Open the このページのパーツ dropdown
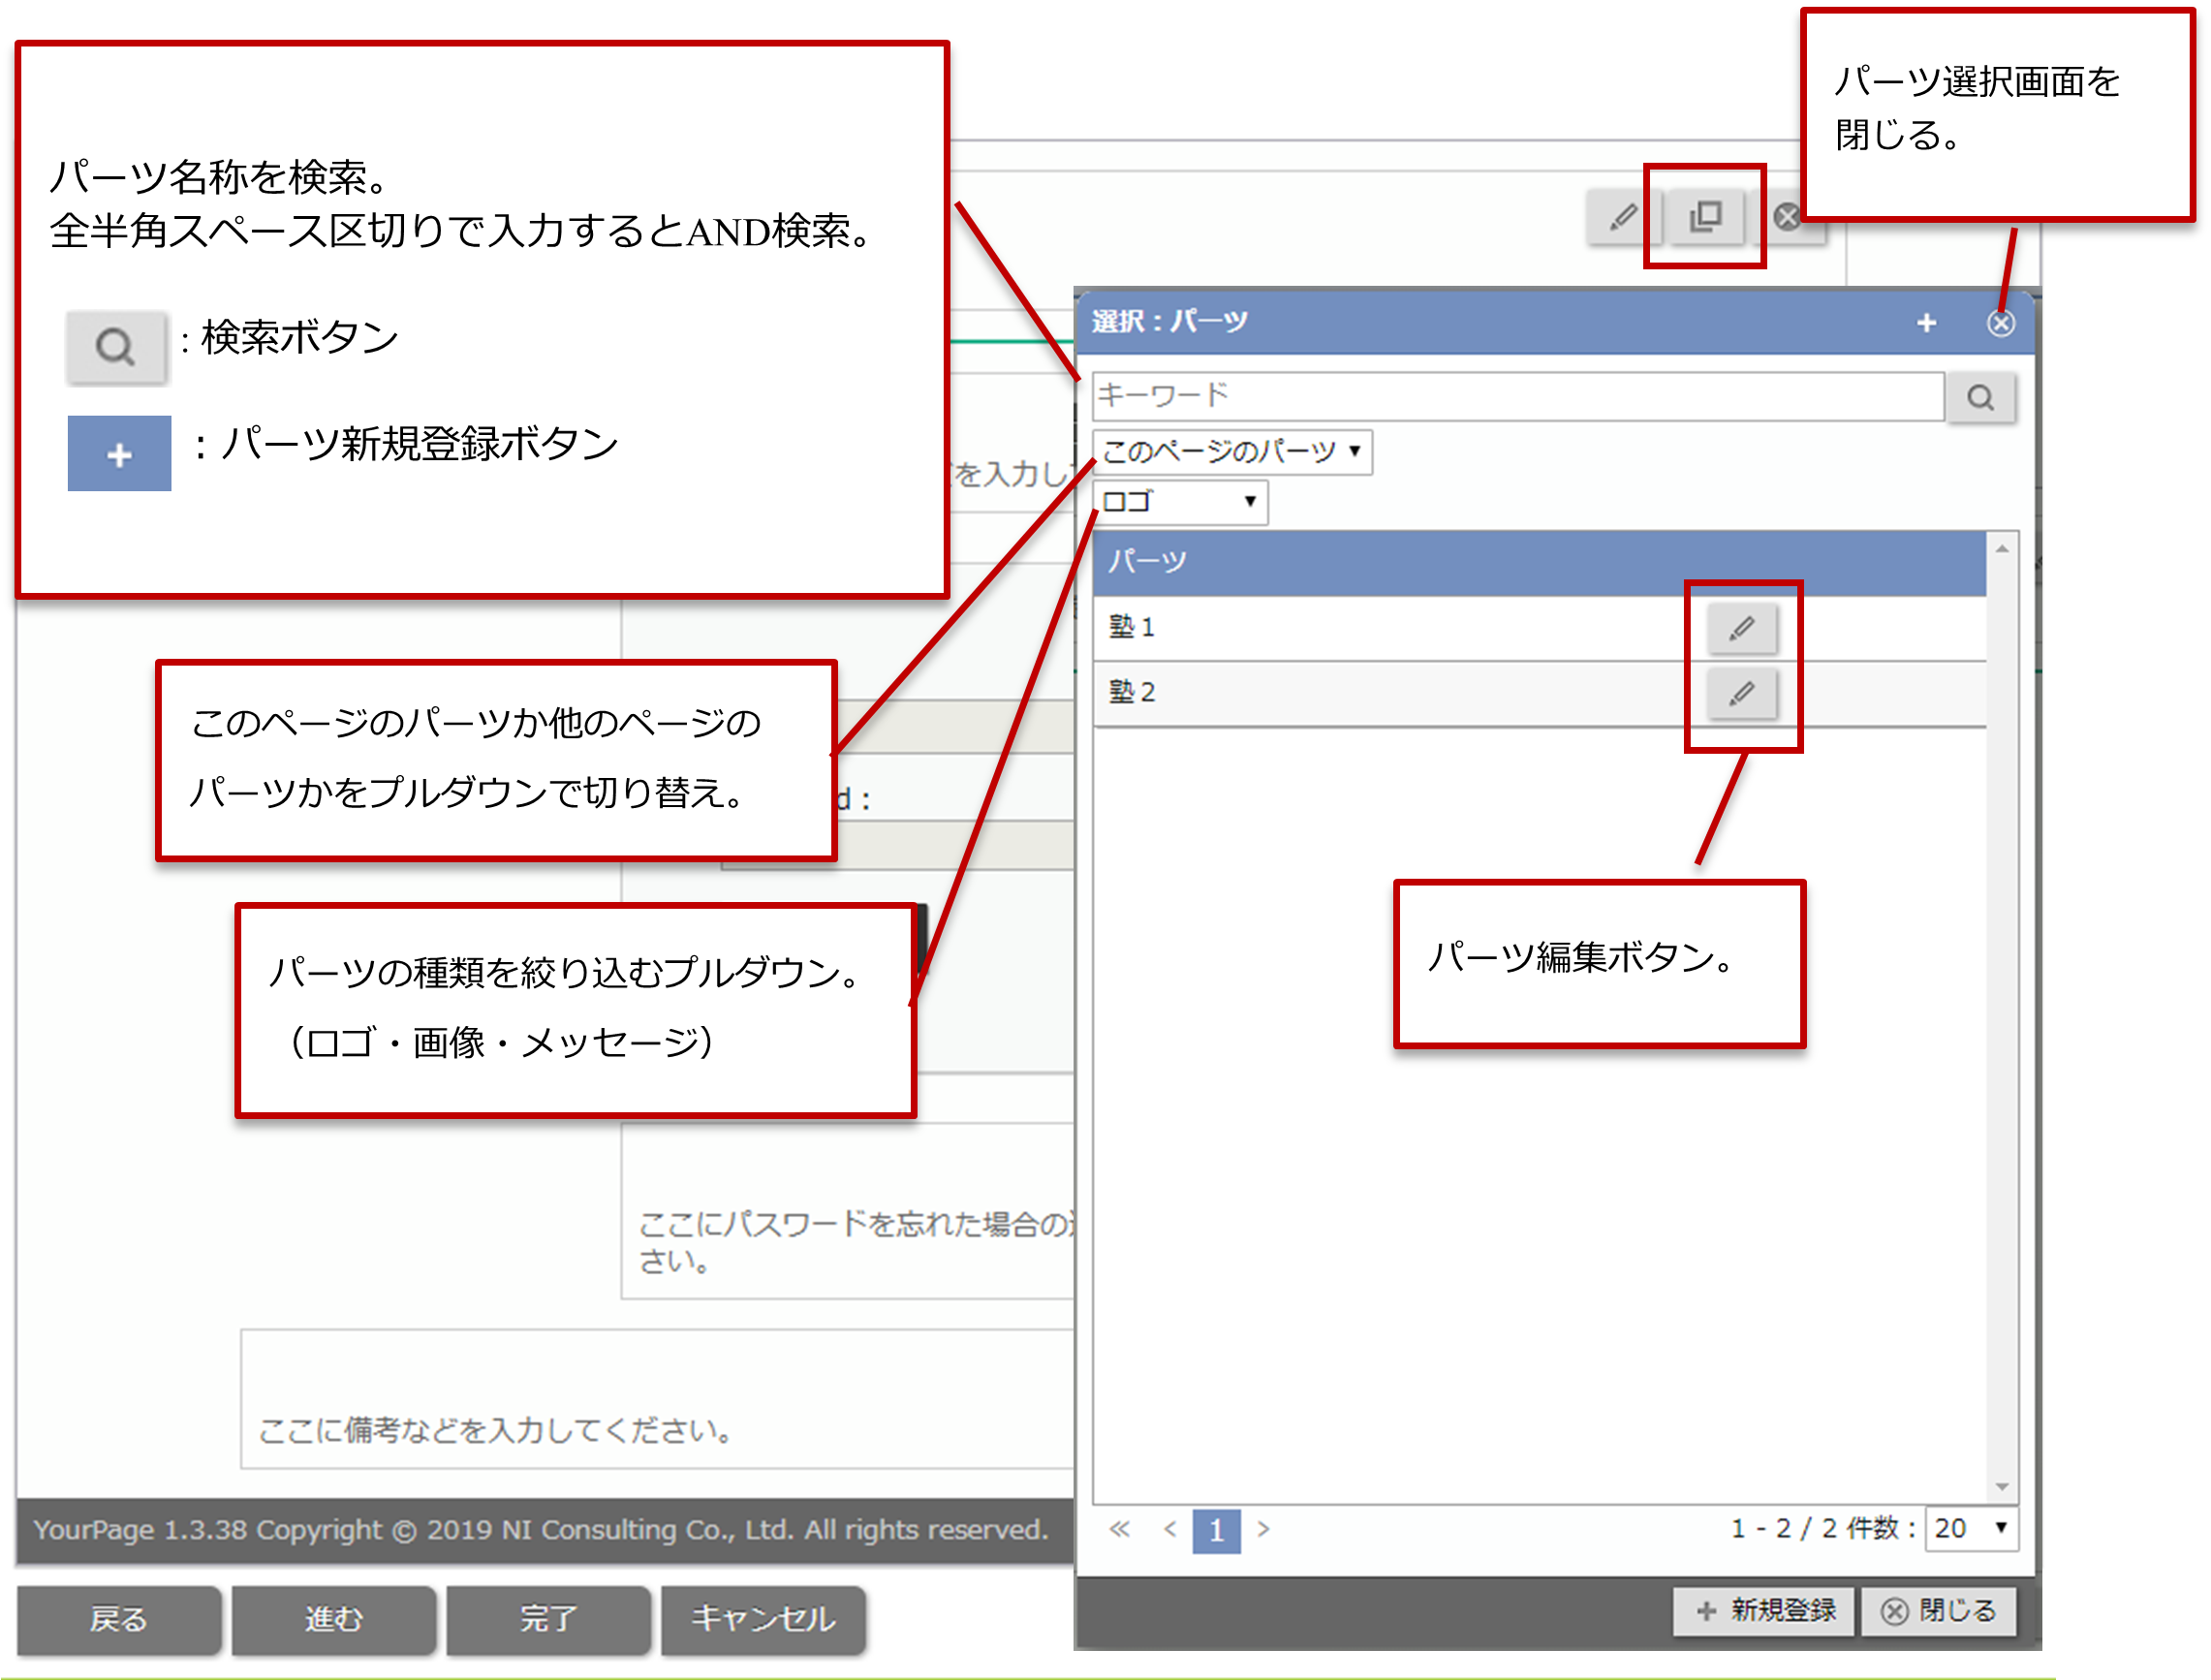 point(1232,452)
